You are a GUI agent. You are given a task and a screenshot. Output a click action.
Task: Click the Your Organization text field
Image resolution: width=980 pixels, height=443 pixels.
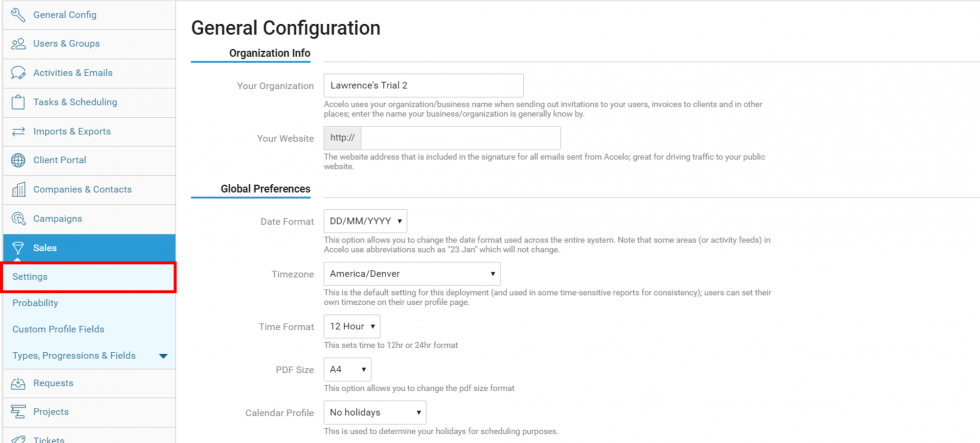tap(424, 86)
